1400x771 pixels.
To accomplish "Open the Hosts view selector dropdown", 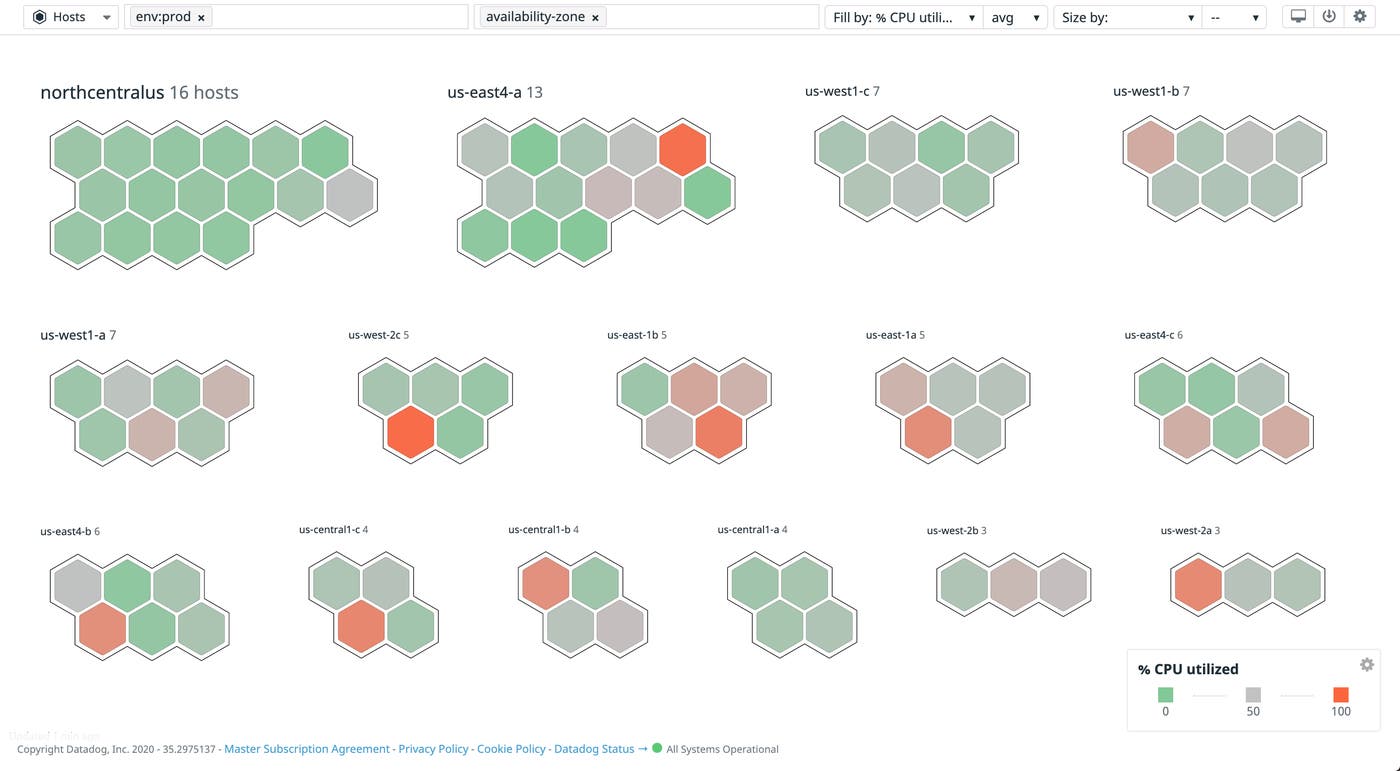I will pos(106,16).
